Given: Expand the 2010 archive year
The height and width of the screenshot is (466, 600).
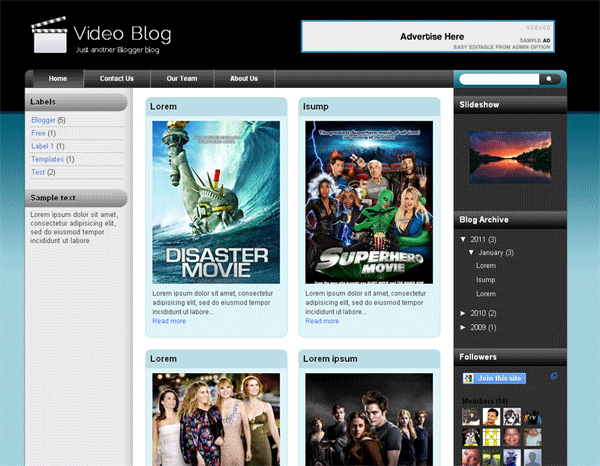Looking at the screenshot, I should [463, 313].
